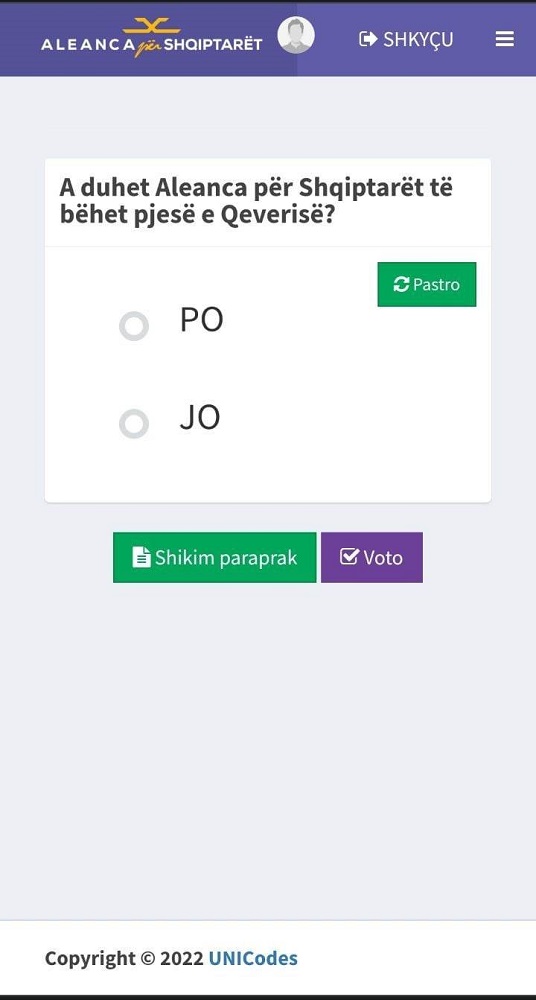Open the UNICodes link in the footer

(x=253, y=959)
